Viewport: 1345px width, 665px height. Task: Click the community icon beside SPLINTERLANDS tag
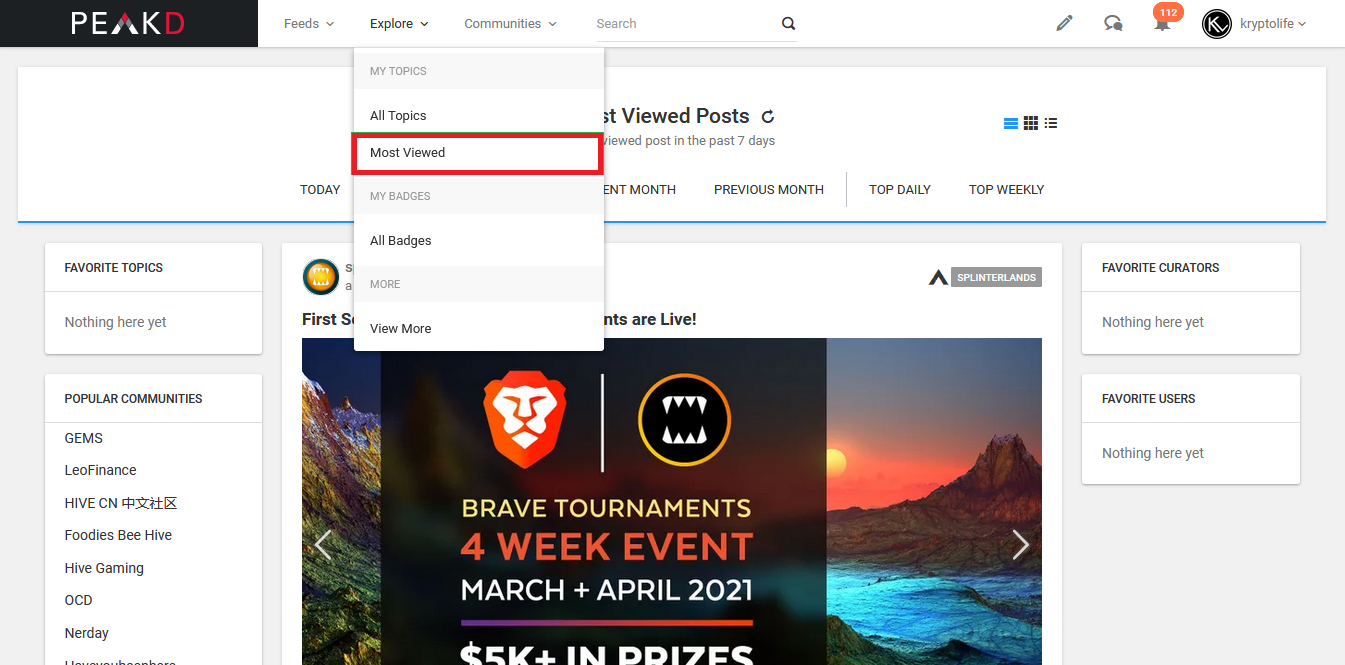[x=938, y=277]
